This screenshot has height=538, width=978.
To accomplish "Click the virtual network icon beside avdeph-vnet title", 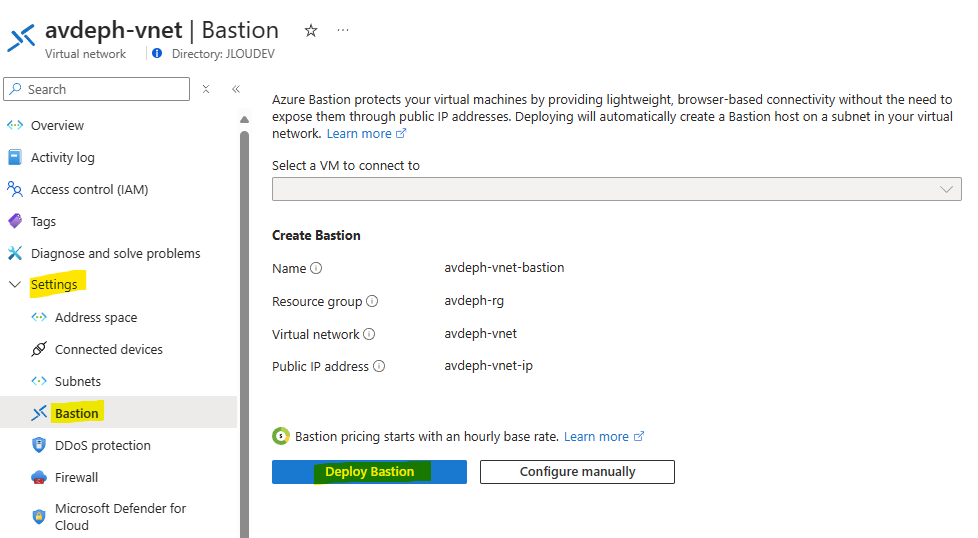I will pyautogui.click(x=21, y=37).
